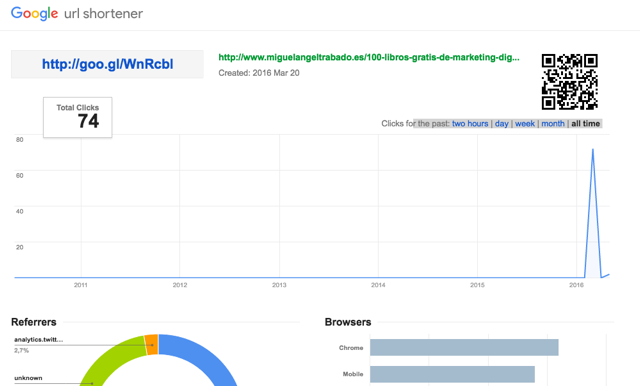The image size is (640, 386).
Task: Click the 2016 peak on the clicks chart
Action: [x=593, y=150]
